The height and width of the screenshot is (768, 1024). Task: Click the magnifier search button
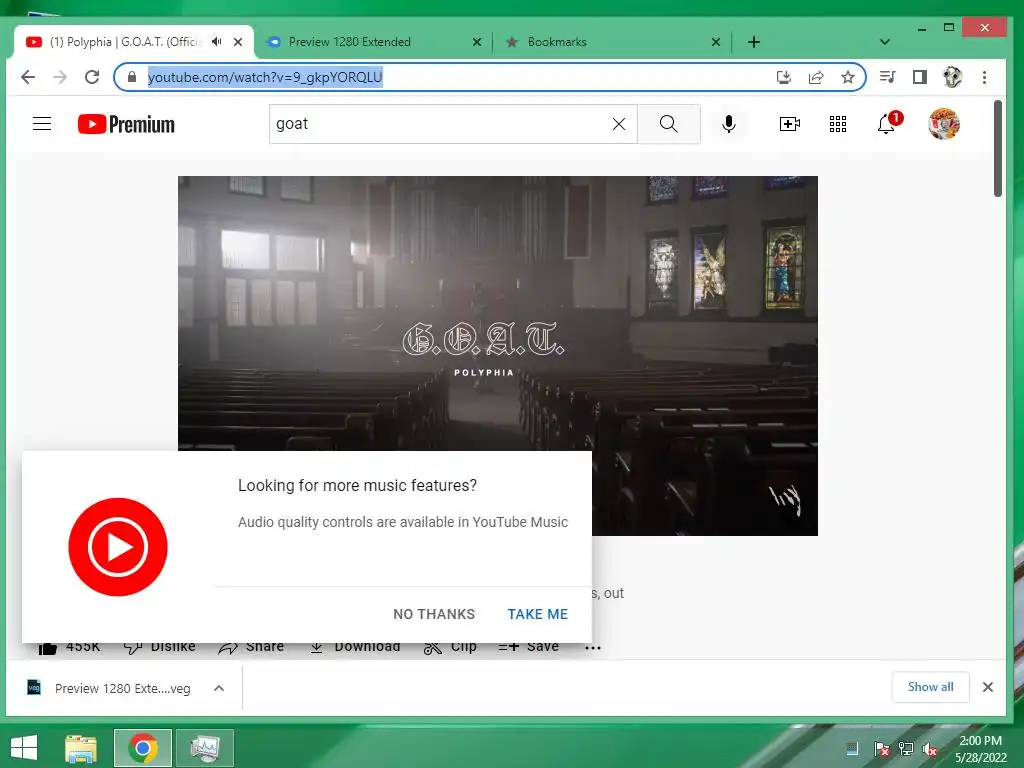tap(668, 124)
